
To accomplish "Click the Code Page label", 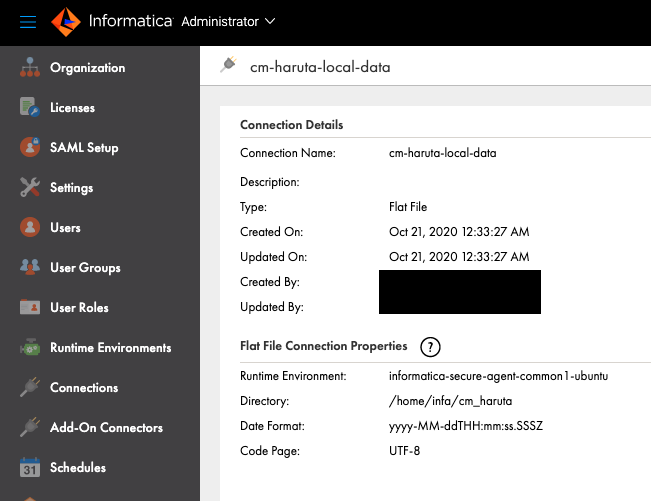I will tap(270, 451).
